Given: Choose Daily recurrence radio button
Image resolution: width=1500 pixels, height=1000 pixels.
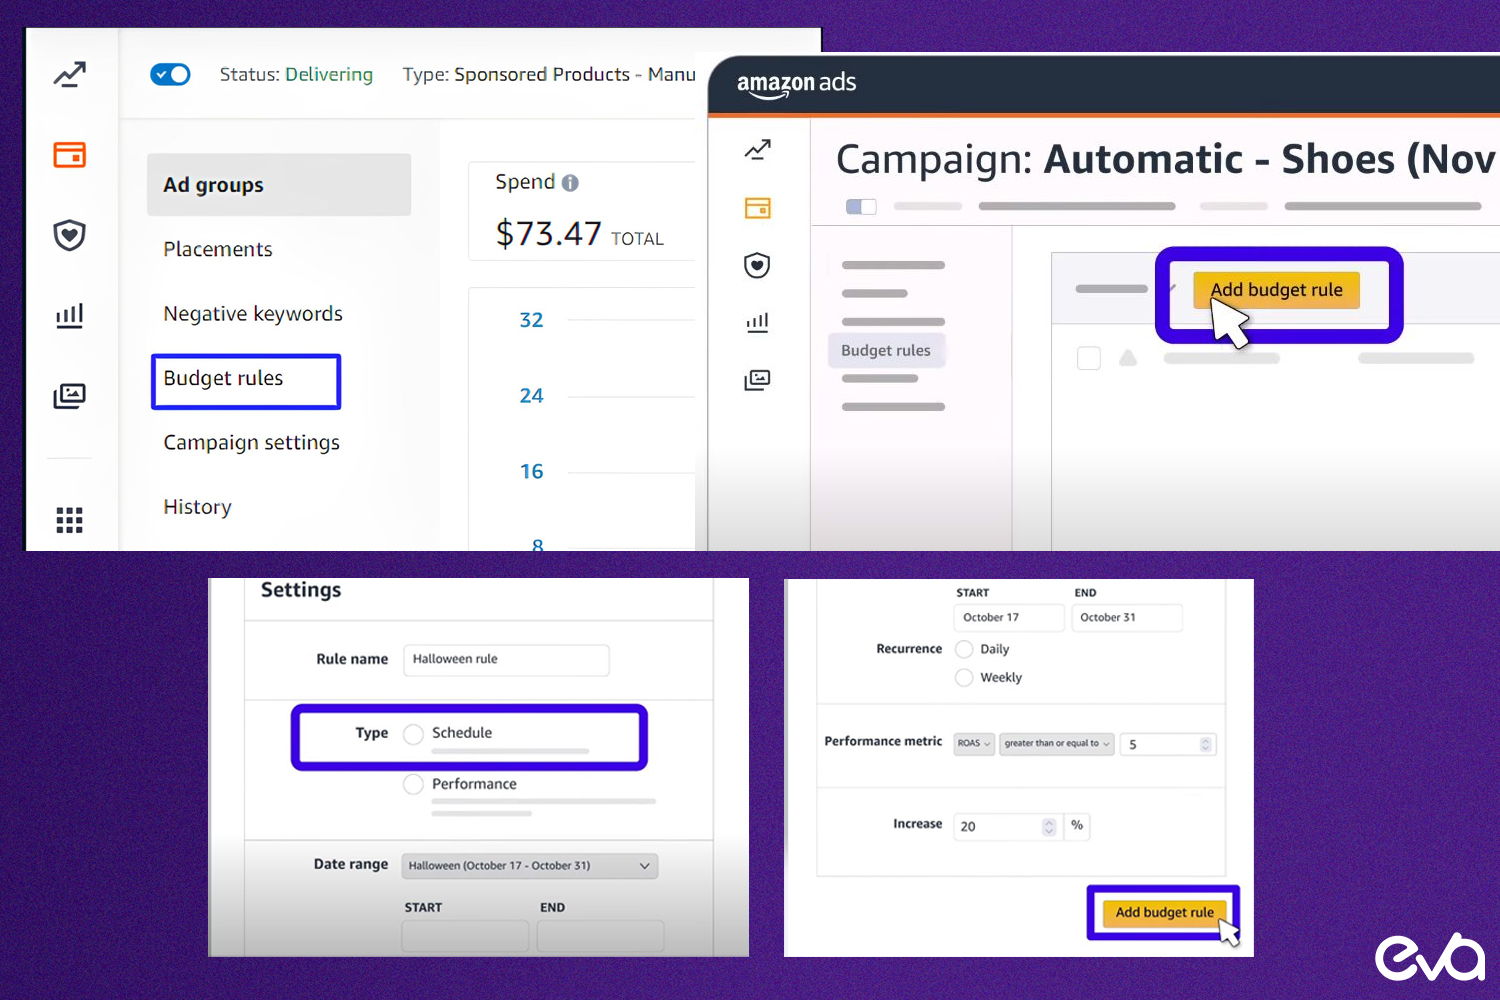Looking at the screenshot, I should (964, 649).
